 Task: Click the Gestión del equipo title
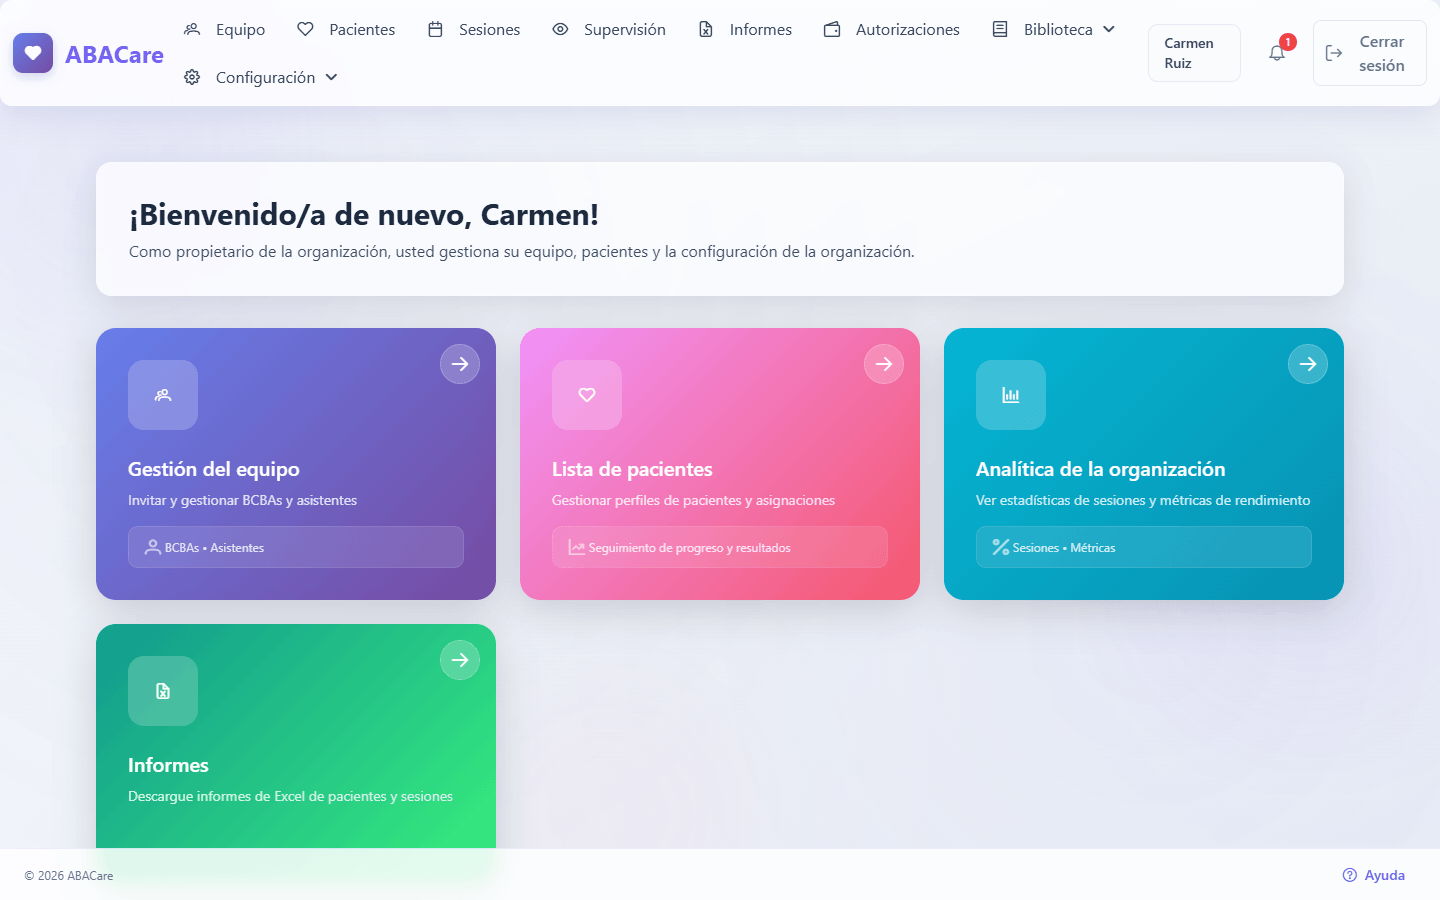point(214,469)
